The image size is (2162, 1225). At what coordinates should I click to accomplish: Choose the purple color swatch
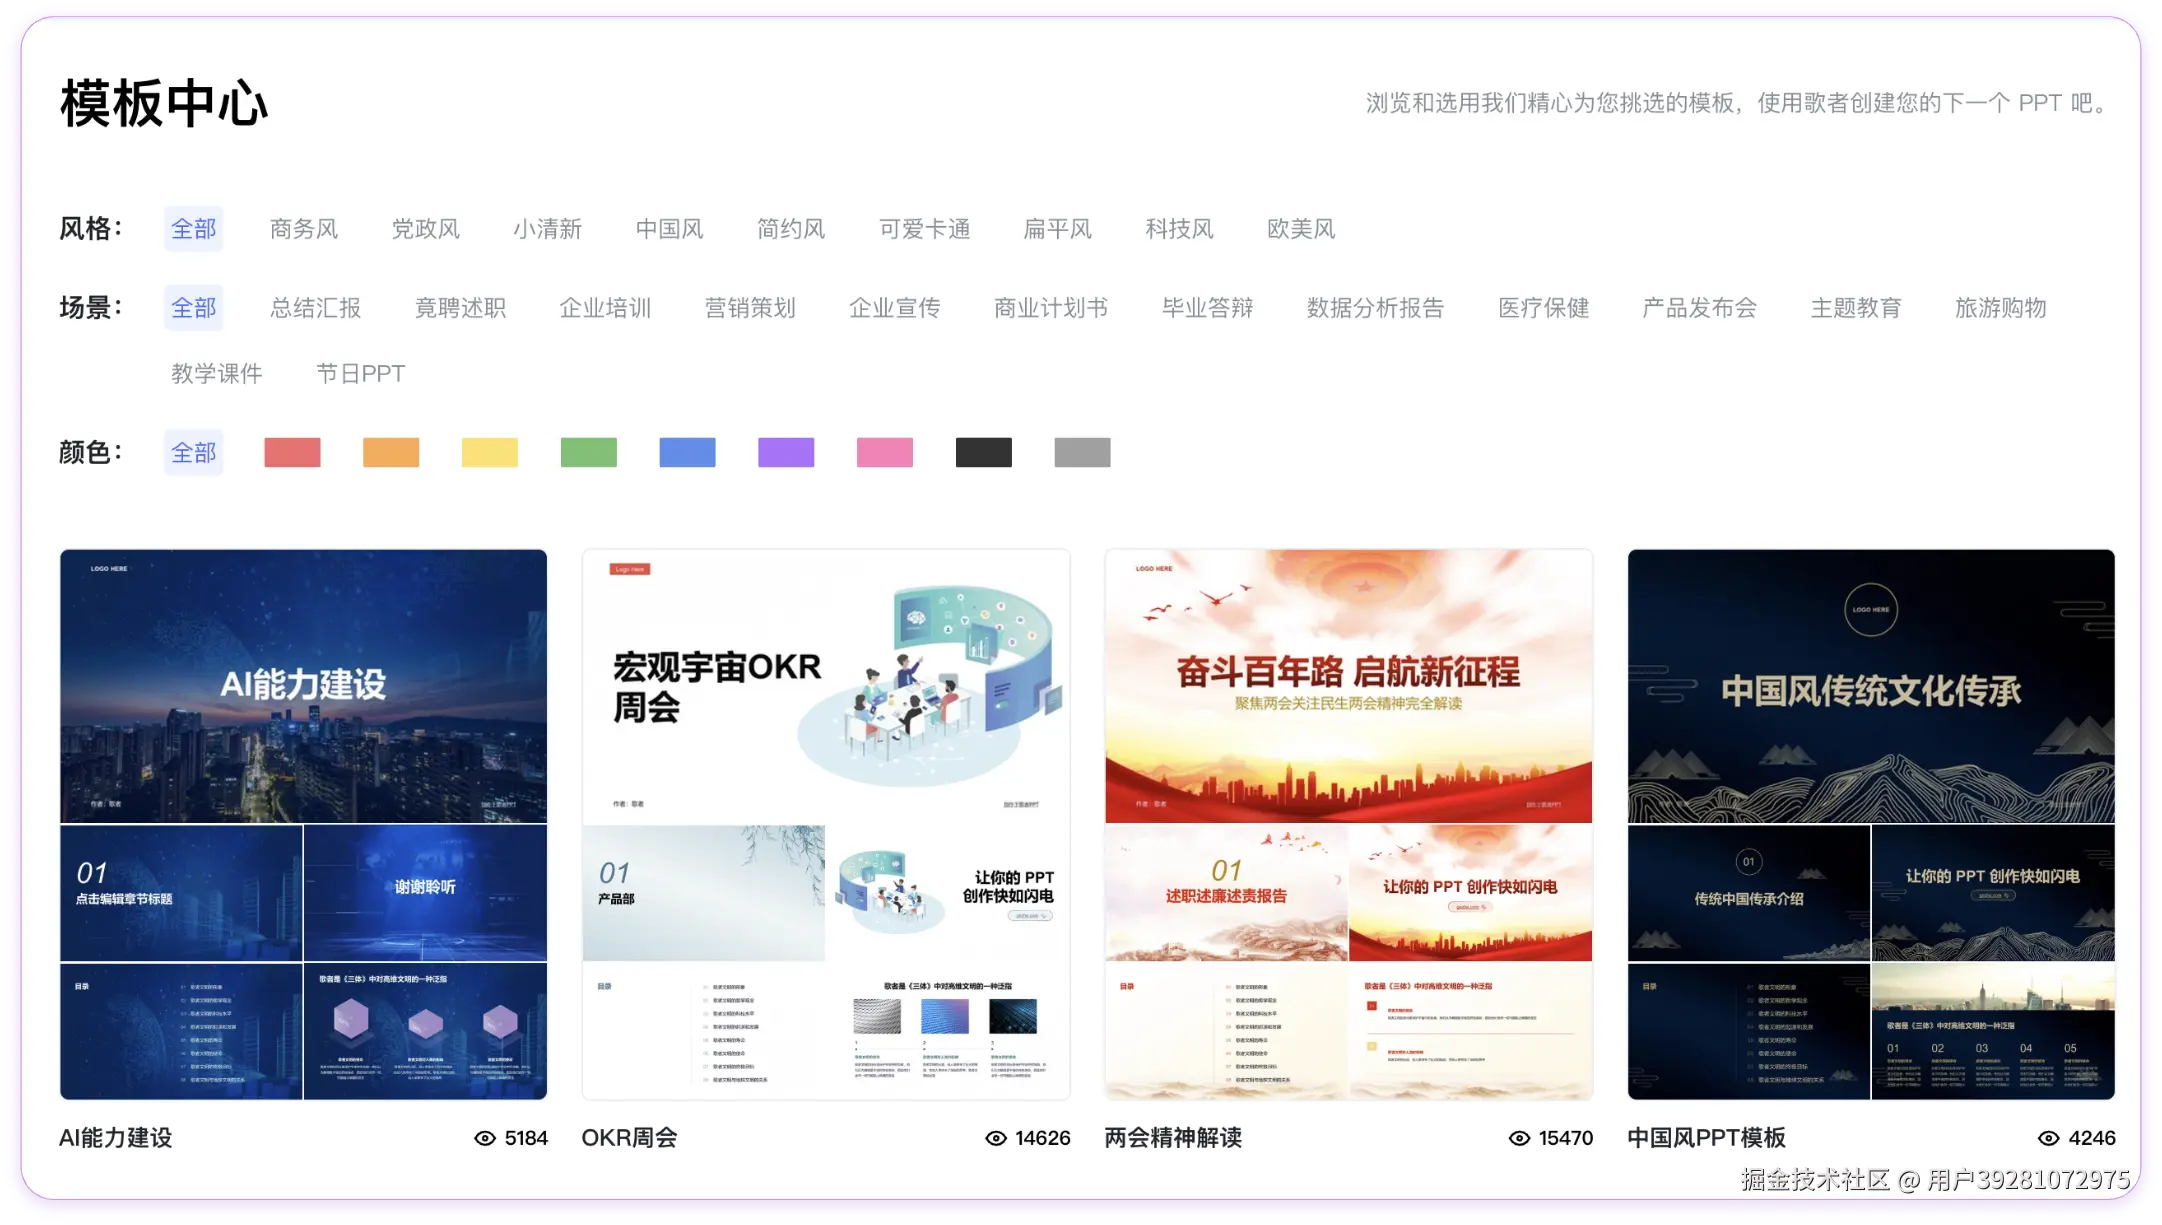[786, 453]
